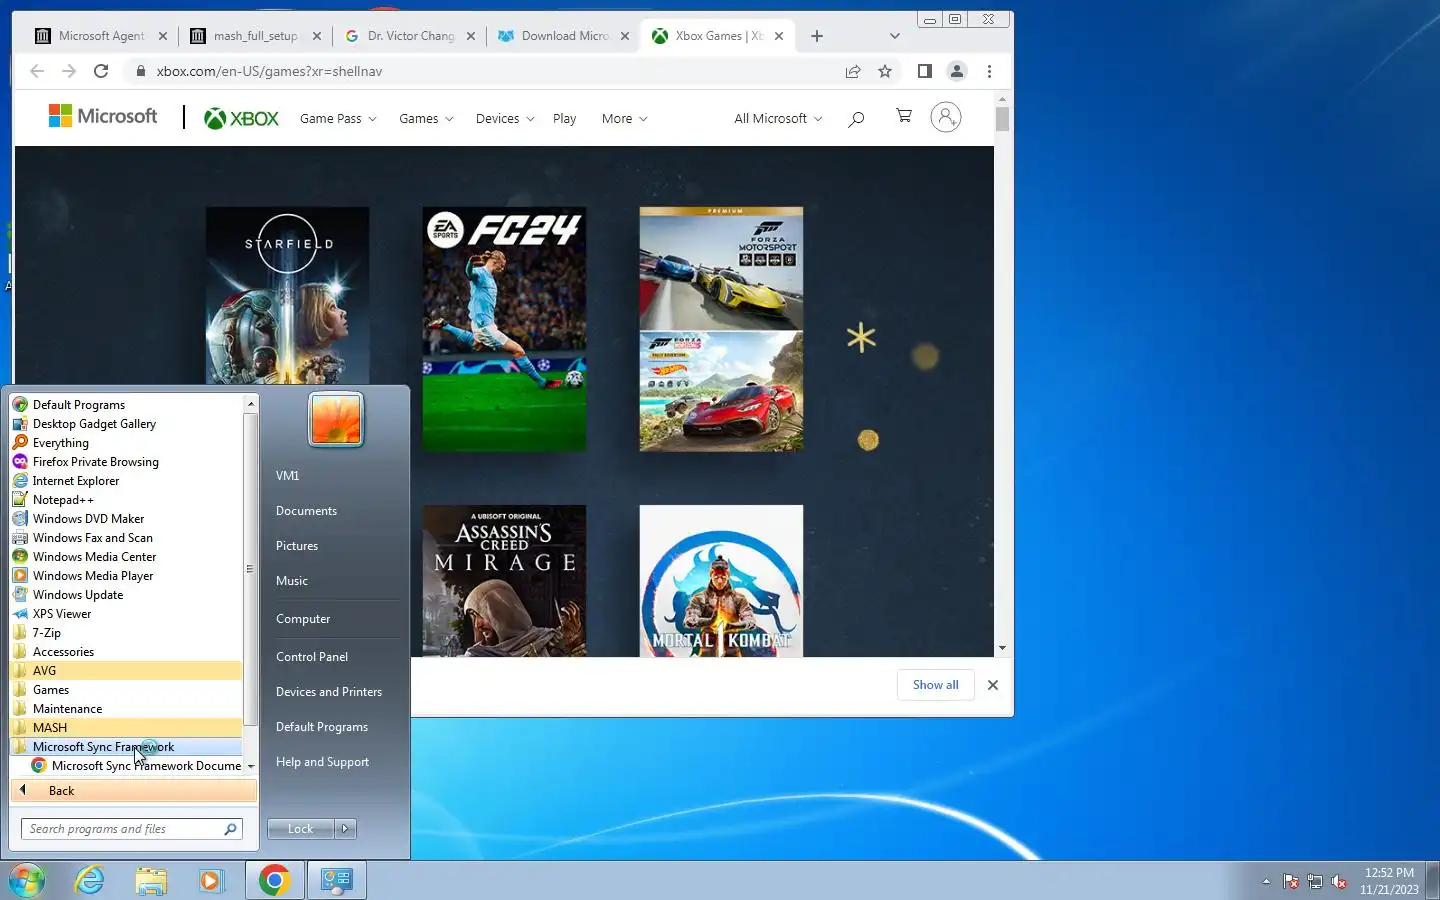Expand the Devices dropdown menu
Image resolution: width=1440 pixels, height=900 pixels.
pos(505,118)
